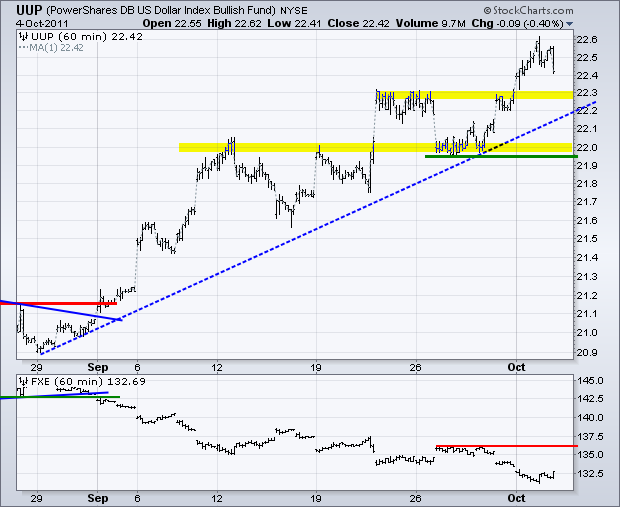Click the 22.6 price axis label
Viewport: 620px width, 507px height.
[587, 40]
